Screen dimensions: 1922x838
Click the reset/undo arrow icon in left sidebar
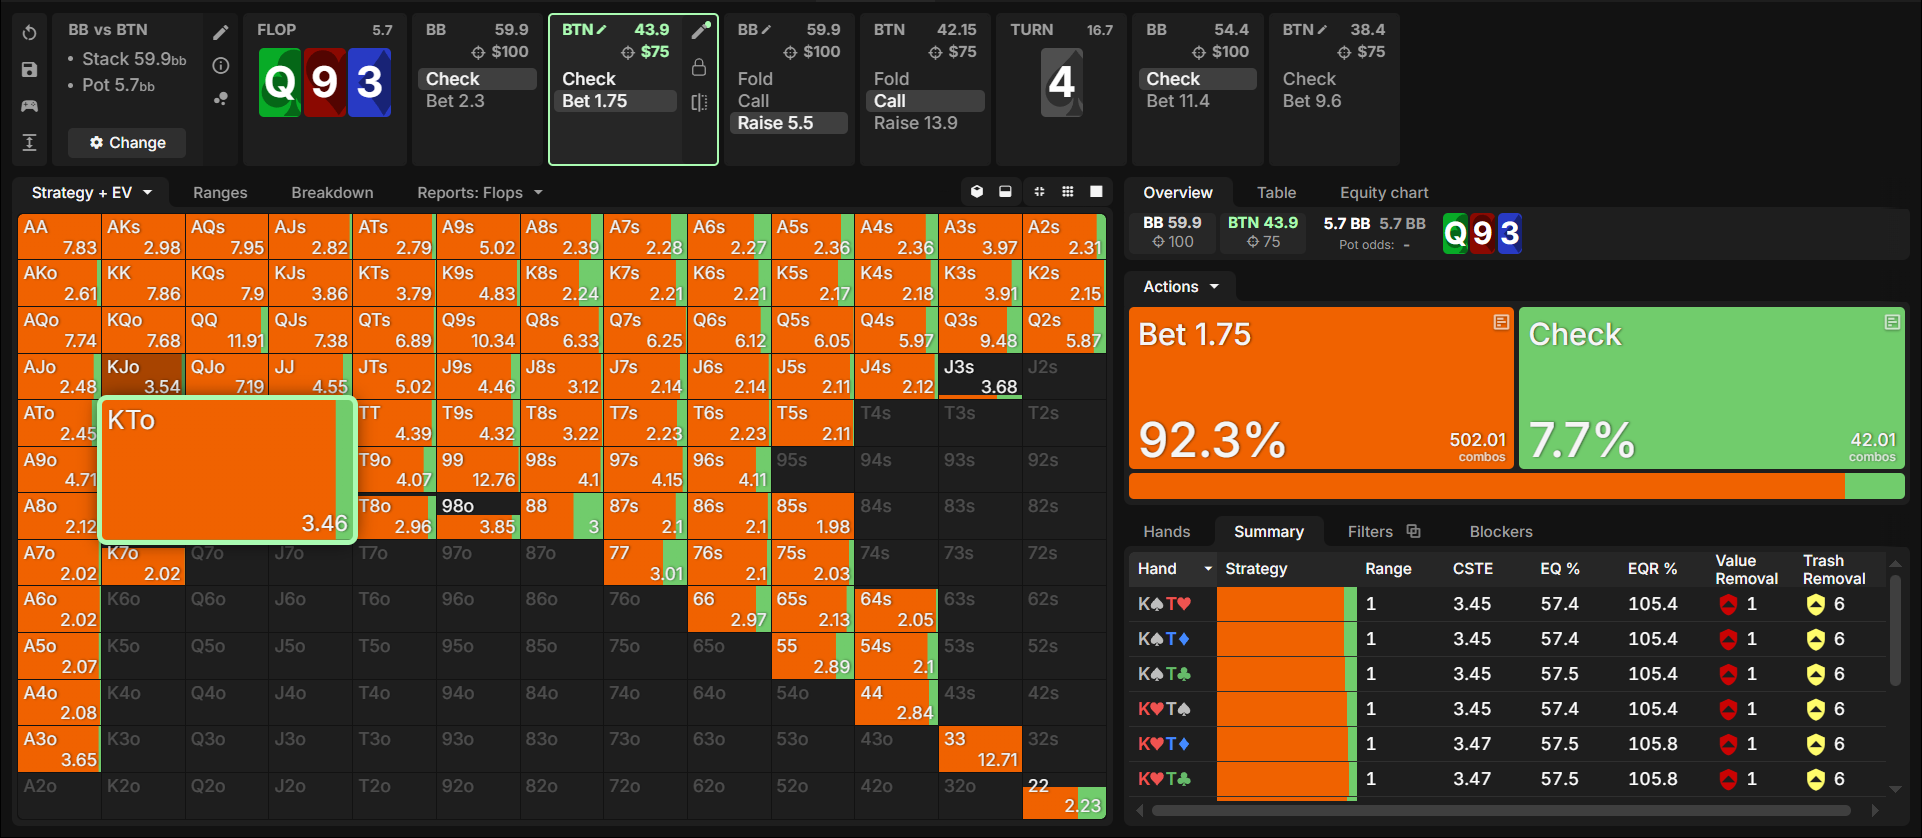pos(30,33)
